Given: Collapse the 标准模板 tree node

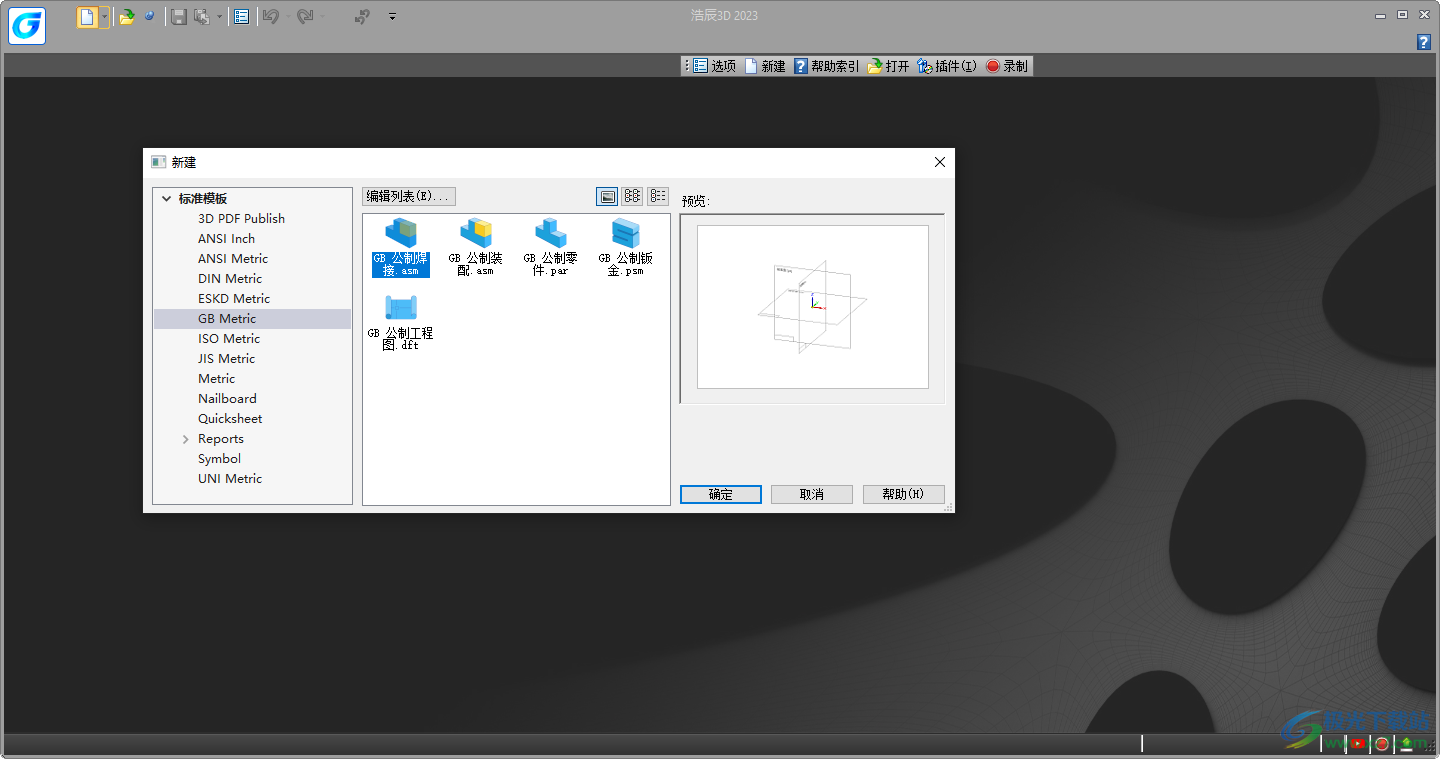Looking at the screenshot, I should pos(166,199).
